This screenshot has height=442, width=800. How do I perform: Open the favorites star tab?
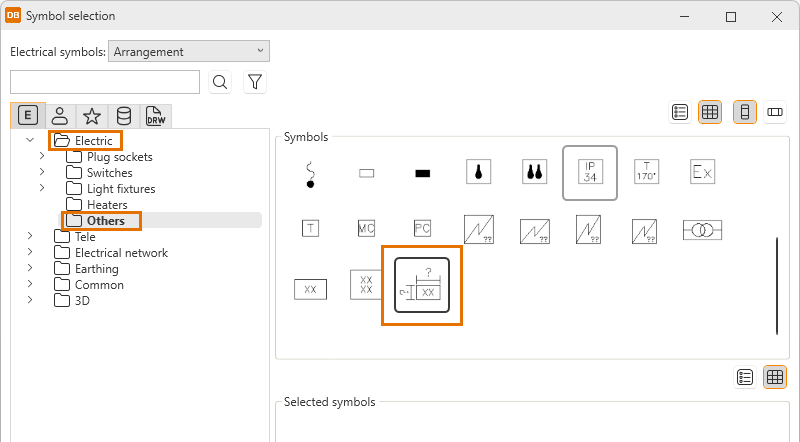click(x=91, y=116)
